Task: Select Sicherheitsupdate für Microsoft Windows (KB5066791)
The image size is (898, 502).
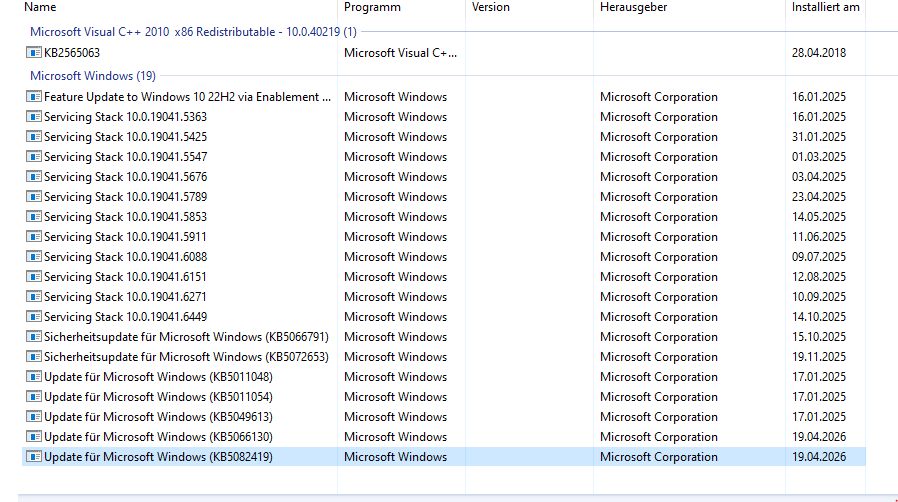Action: [186, 337]
